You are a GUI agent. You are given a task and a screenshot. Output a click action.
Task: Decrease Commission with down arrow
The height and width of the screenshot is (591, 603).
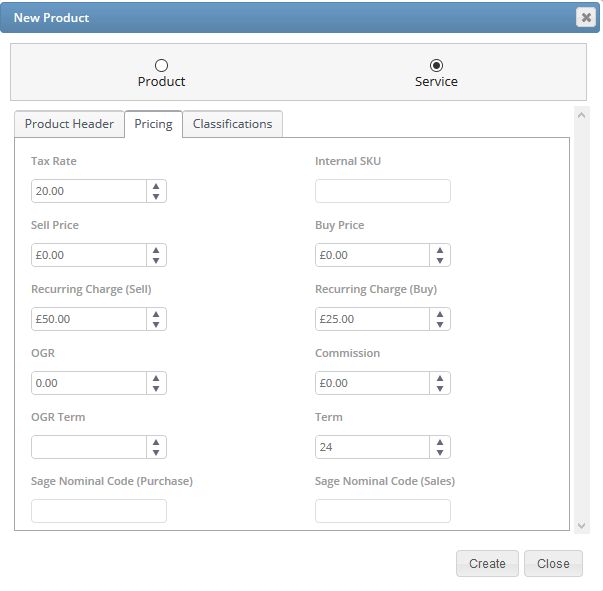pos(440,389)
